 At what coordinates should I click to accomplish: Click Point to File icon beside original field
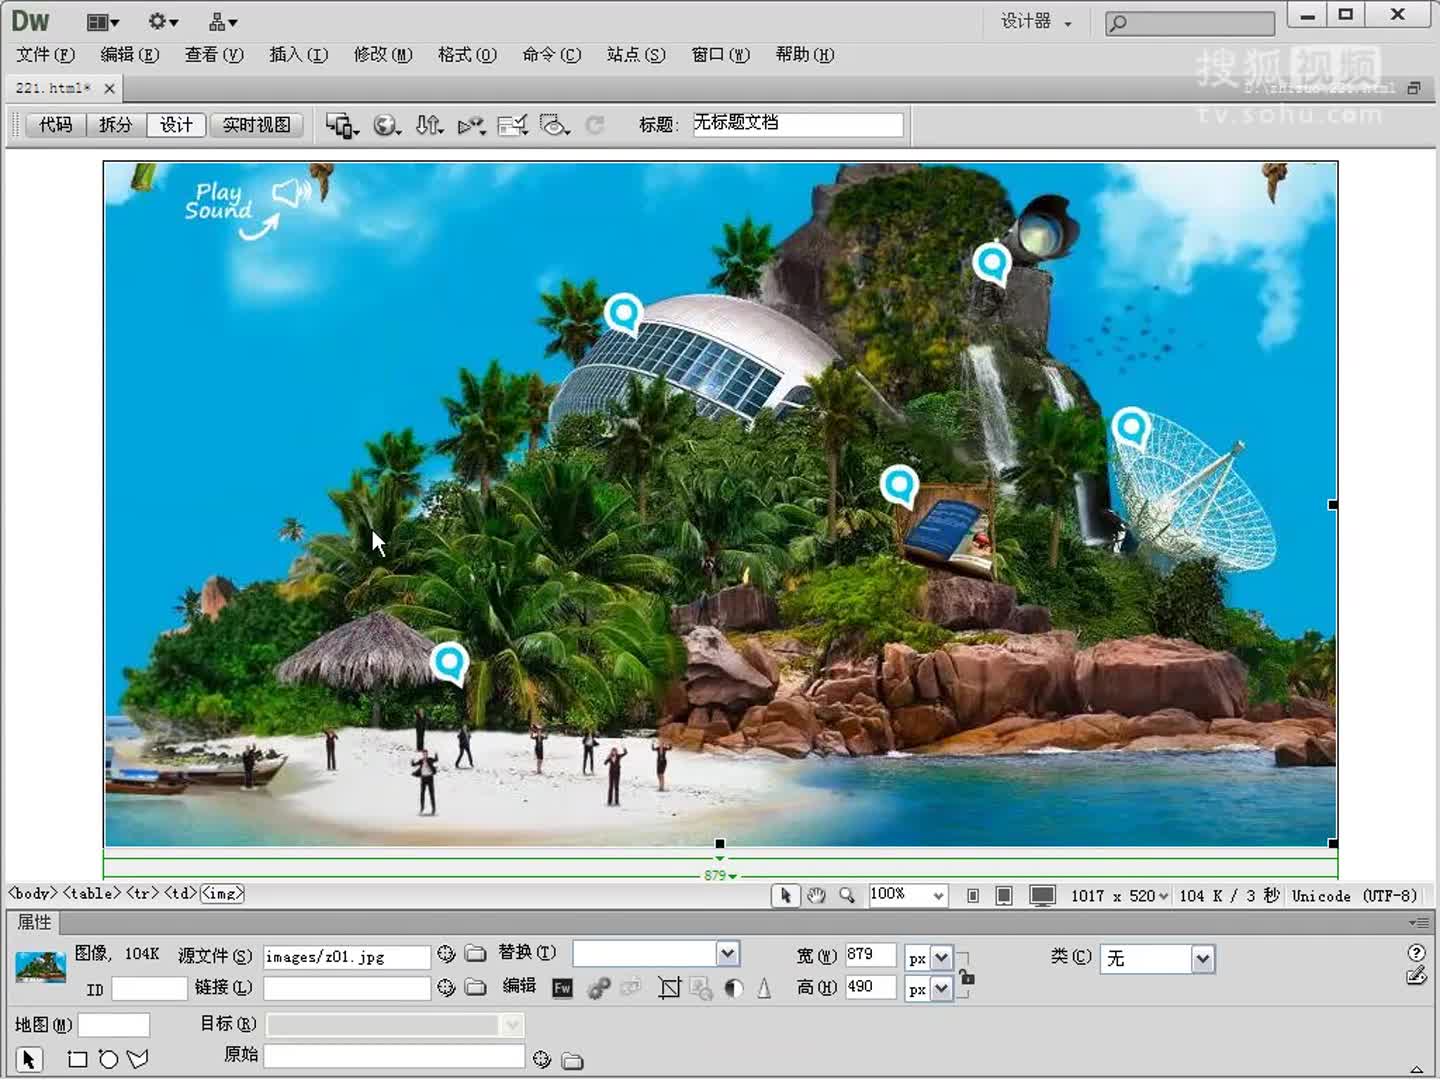pyautogui.click(x=542, y=1059)
